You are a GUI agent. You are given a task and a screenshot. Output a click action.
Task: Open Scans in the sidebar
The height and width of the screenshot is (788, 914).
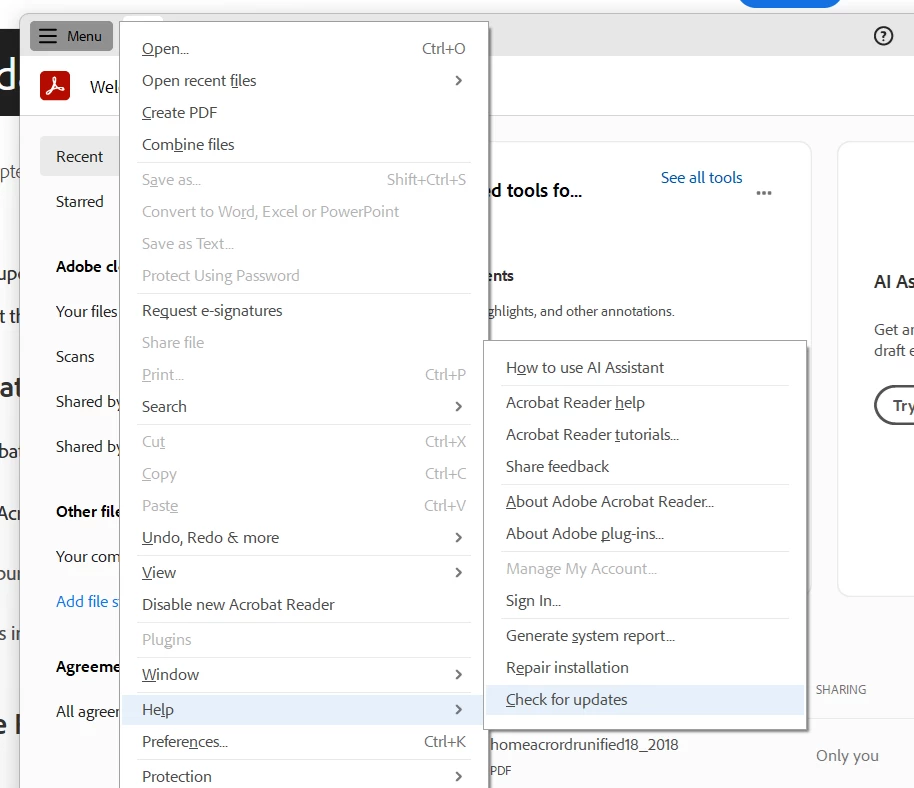tap(75, 357)
